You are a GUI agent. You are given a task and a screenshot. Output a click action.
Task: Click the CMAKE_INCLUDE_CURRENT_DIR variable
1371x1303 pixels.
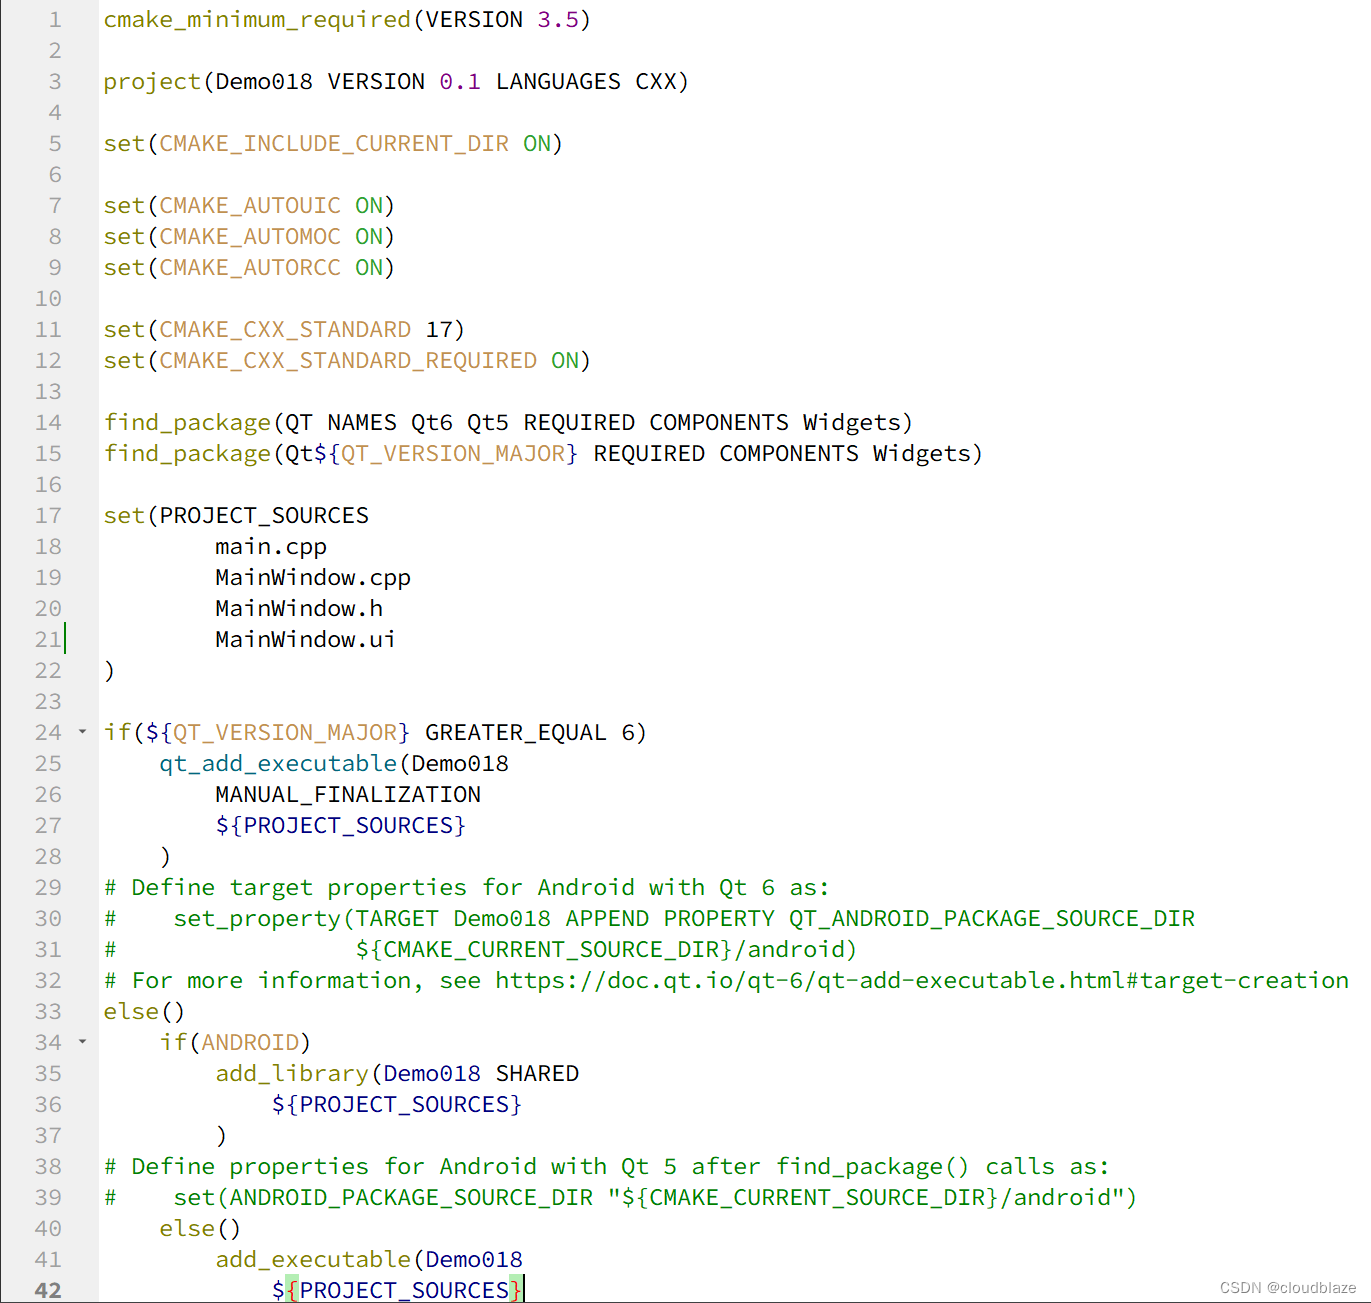pos(334,144)
